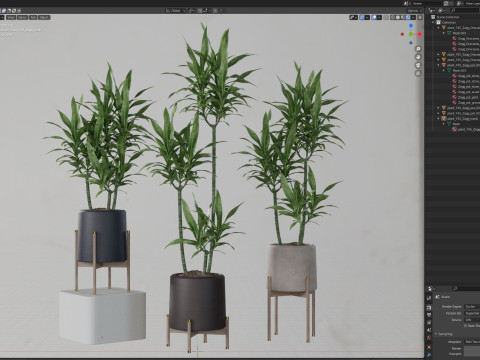Click the properties editor search field icon
The height and width of the screenshot is (360, 480).
pos(455,288)
